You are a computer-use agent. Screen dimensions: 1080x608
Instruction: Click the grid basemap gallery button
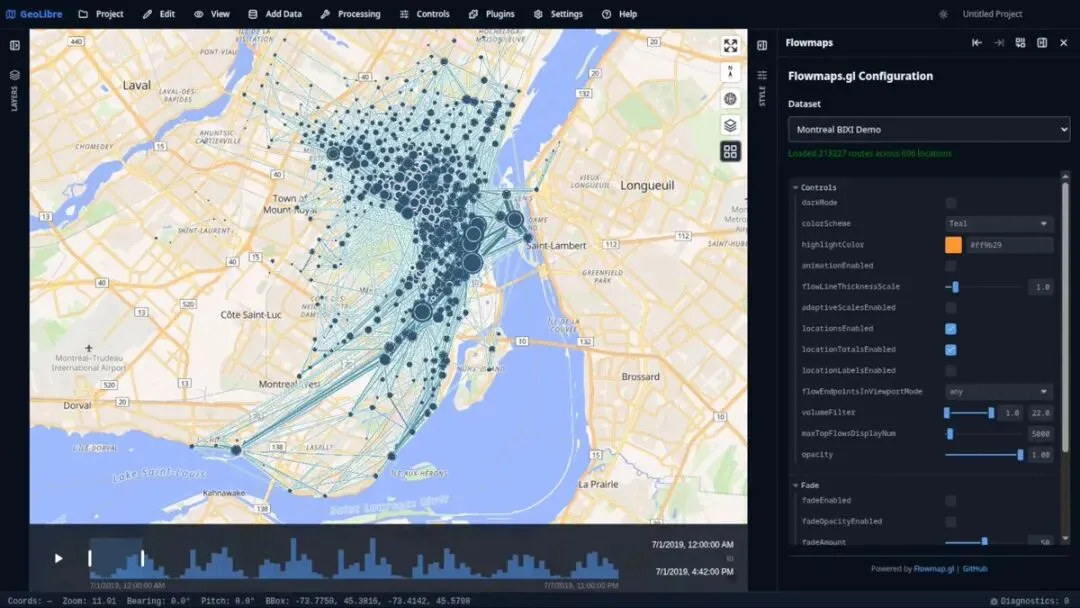[730, 151]
